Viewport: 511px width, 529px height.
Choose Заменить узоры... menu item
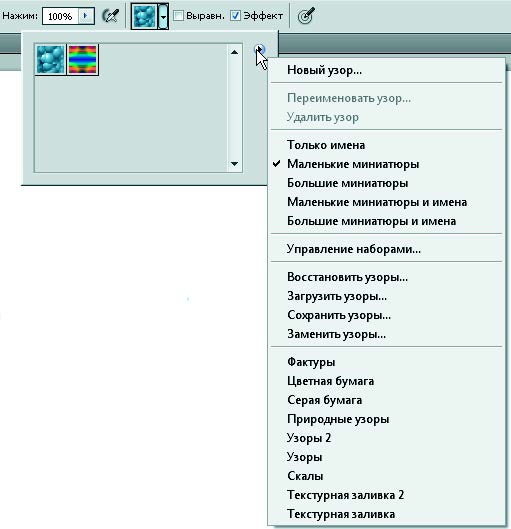pos(387,334)
